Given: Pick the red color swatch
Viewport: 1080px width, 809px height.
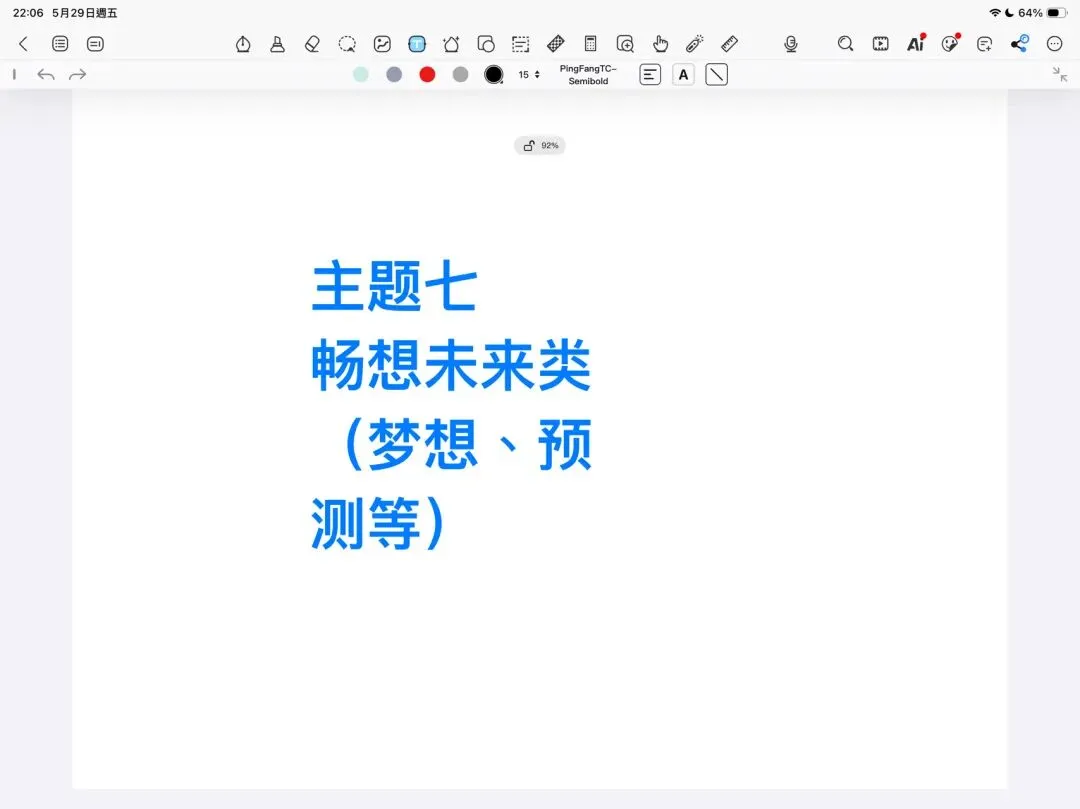Looking at the screenshot, I should coord(427,74).
